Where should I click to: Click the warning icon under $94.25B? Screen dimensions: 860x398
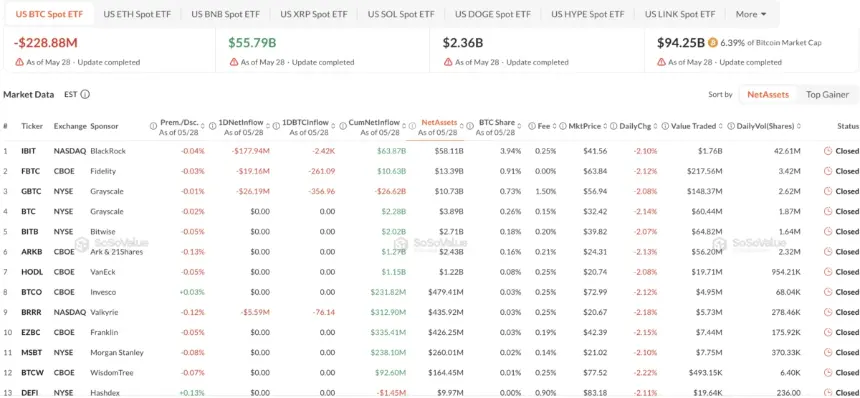click(x=661, y=62)
